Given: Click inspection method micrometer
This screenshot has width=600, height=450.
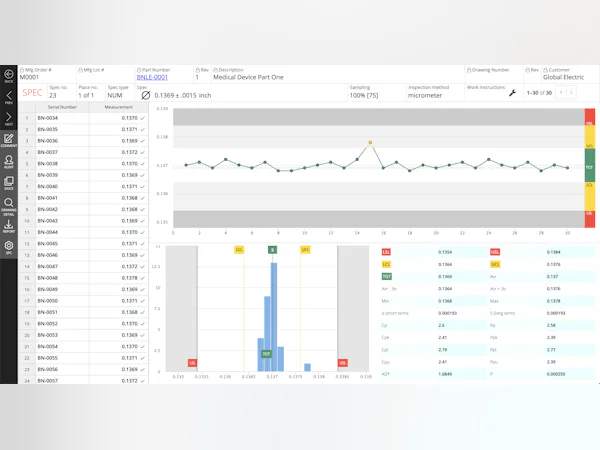Looking at the screenshot, I should tap(425, 95).
